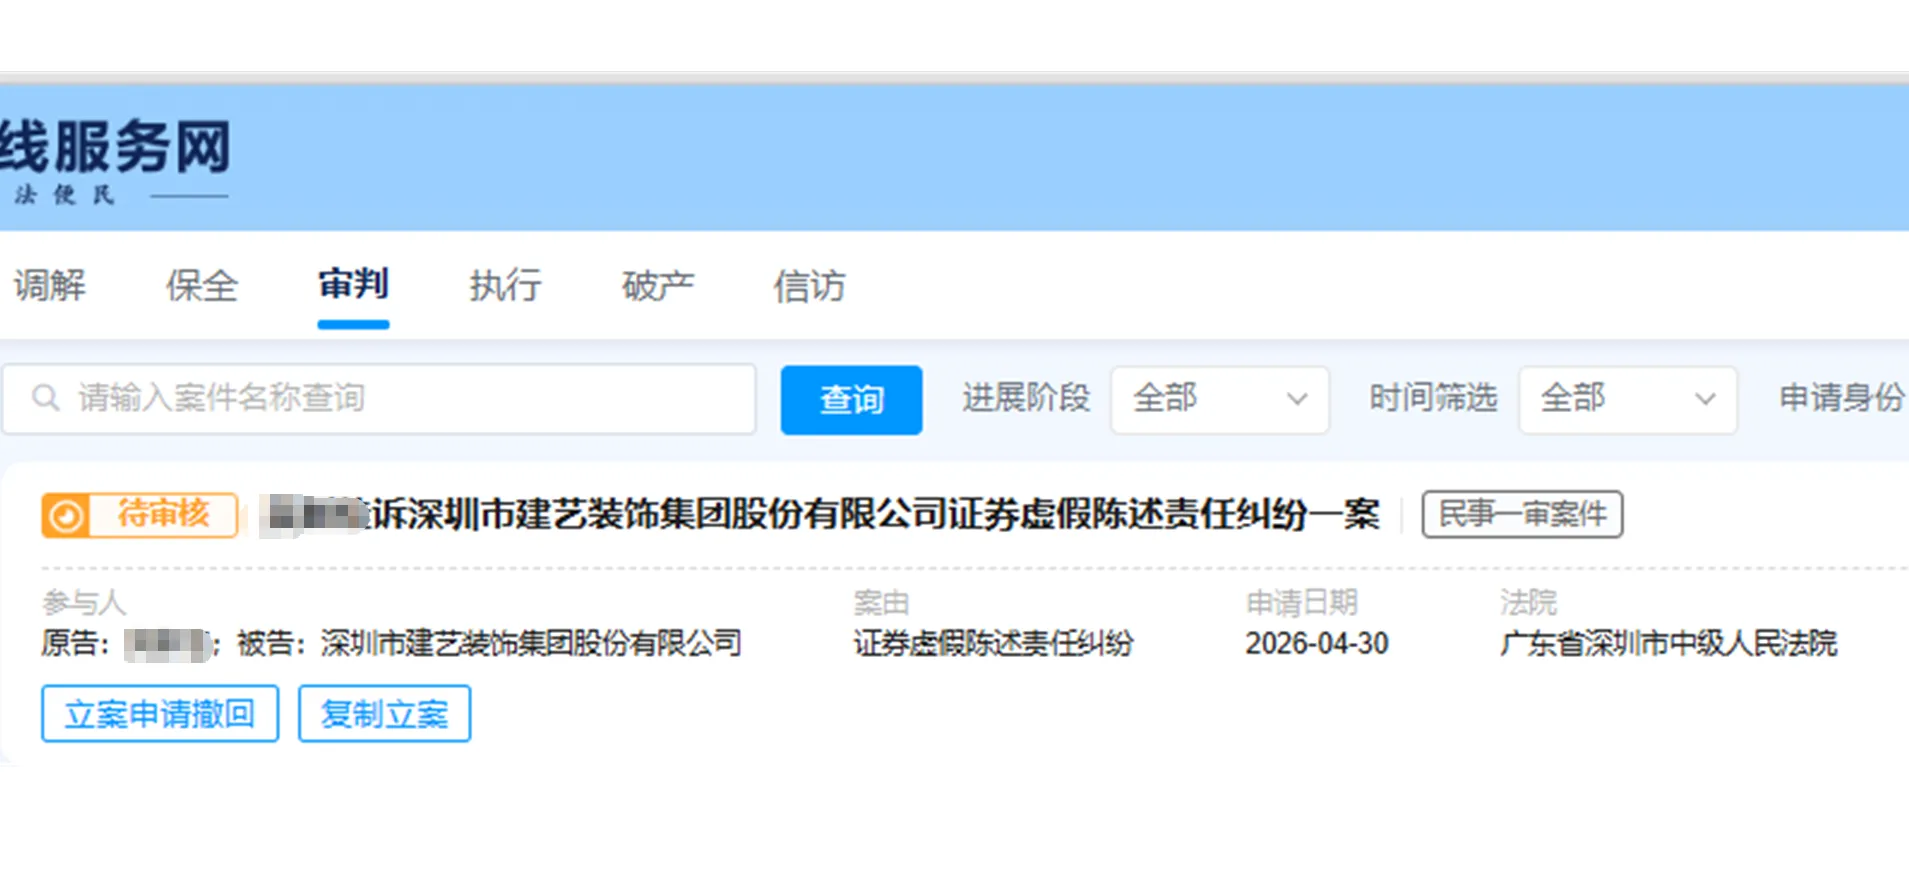1909x874 pixels.
Task: Expand the 进展阶段 dropdown
Action: point(1219,399)
